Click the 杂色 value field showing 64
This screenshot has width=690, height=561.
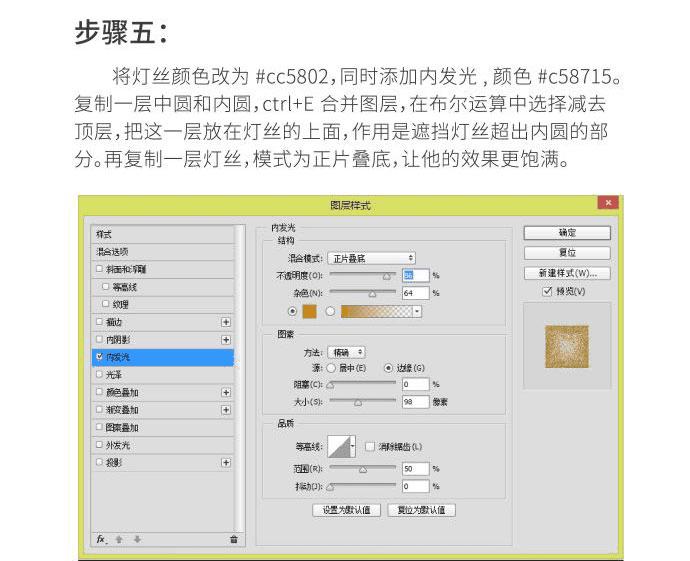(x=415, y=293)
